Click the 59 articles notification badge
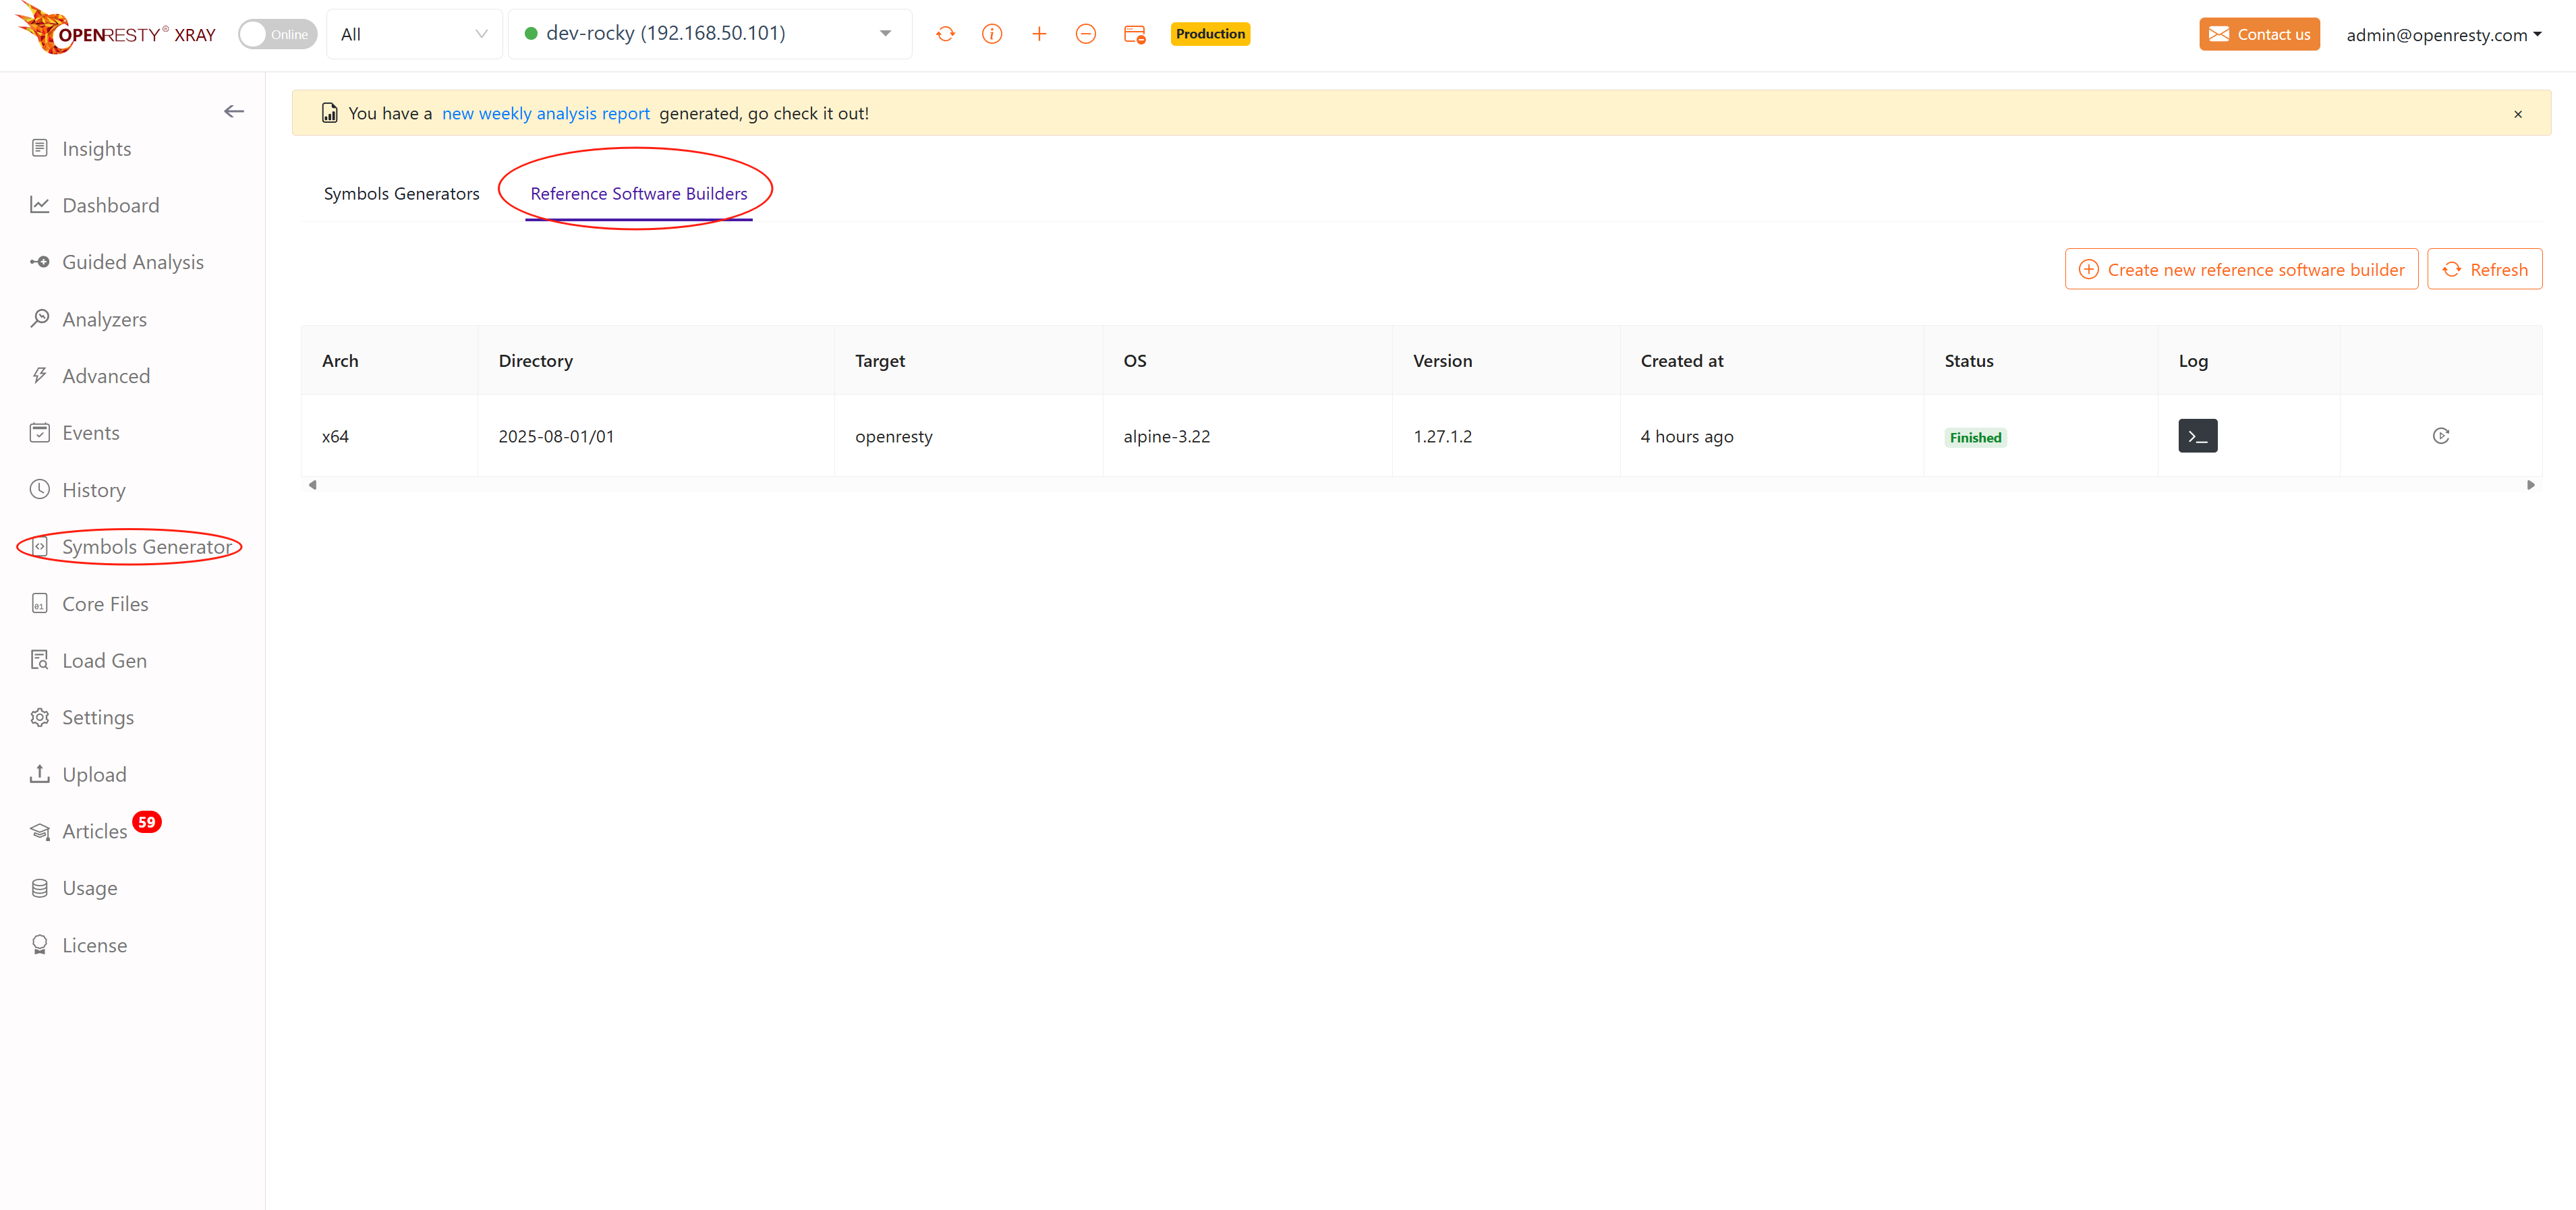Viewport: 2576px width, 1210px height. (x=147, y=822)
